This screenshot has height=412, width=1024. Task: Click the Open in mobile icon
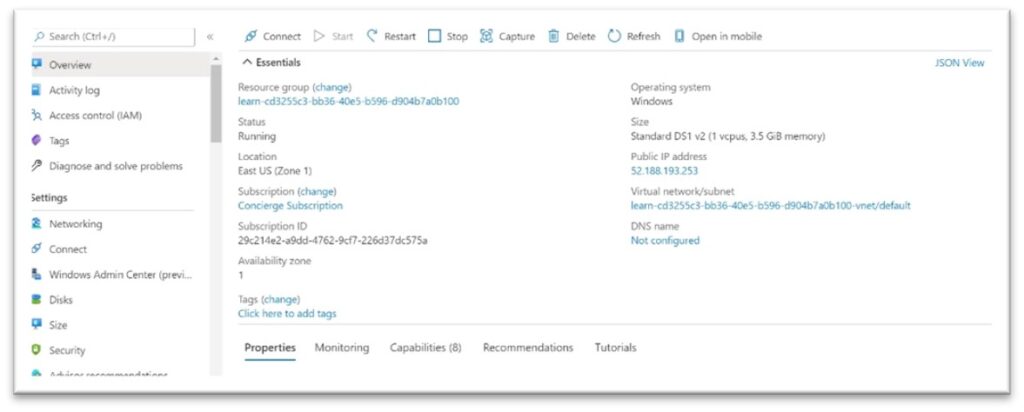click(679, 37)
